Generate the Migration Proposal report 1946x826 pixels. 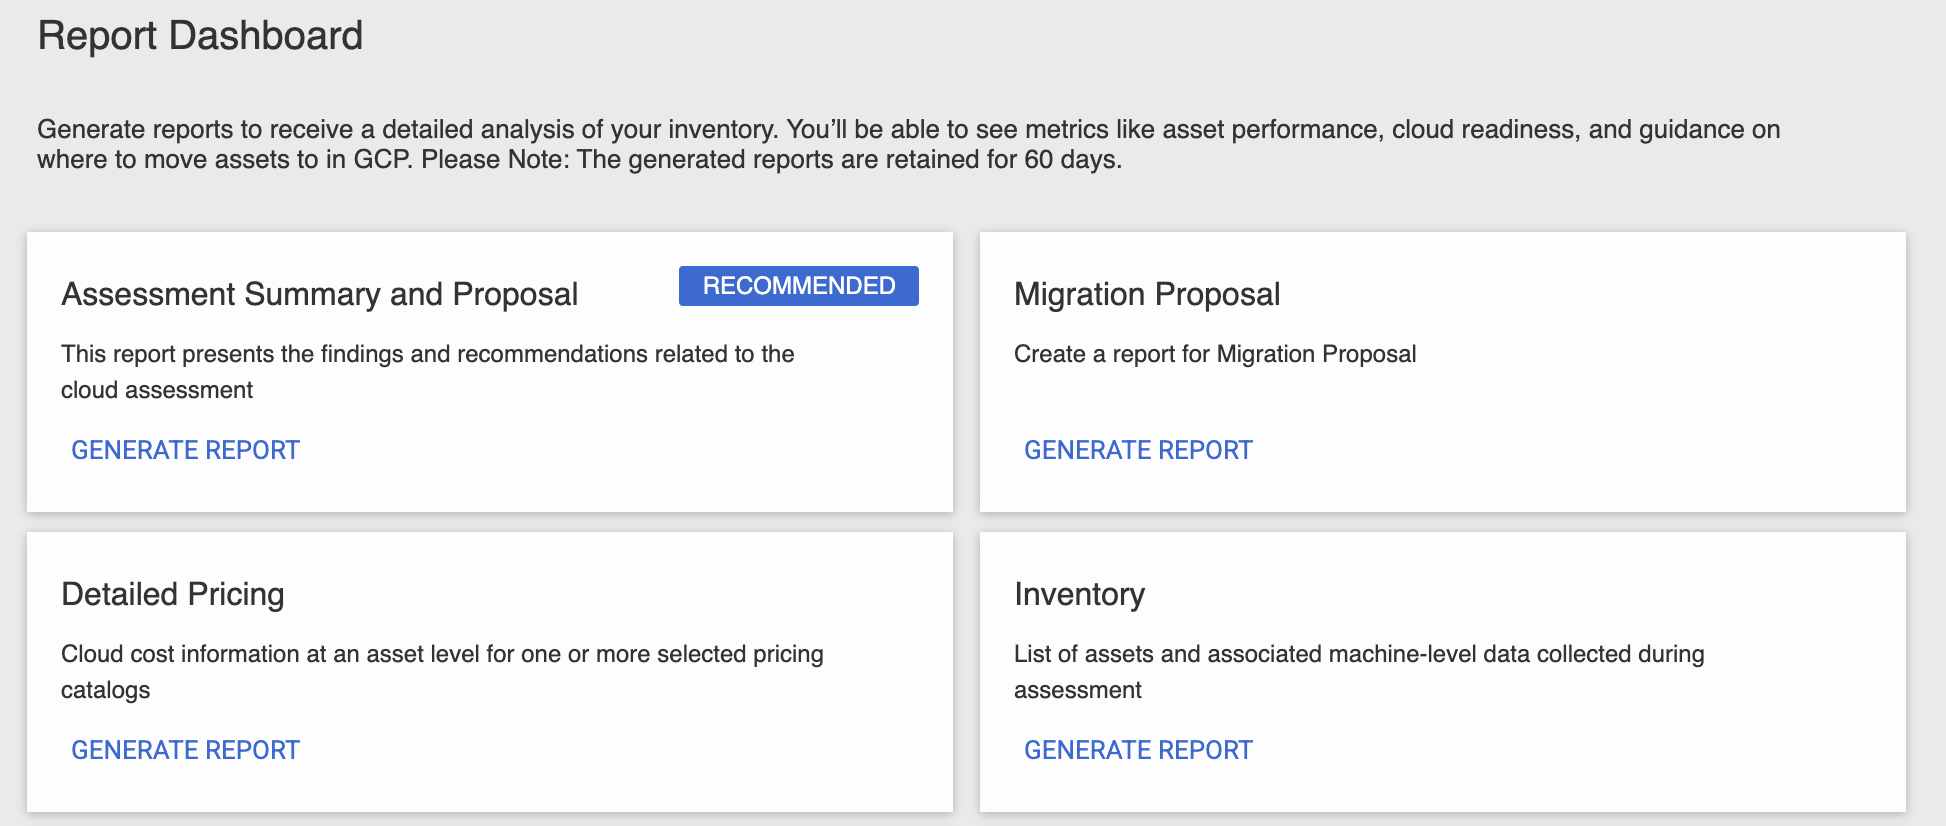pos(1138,450)
